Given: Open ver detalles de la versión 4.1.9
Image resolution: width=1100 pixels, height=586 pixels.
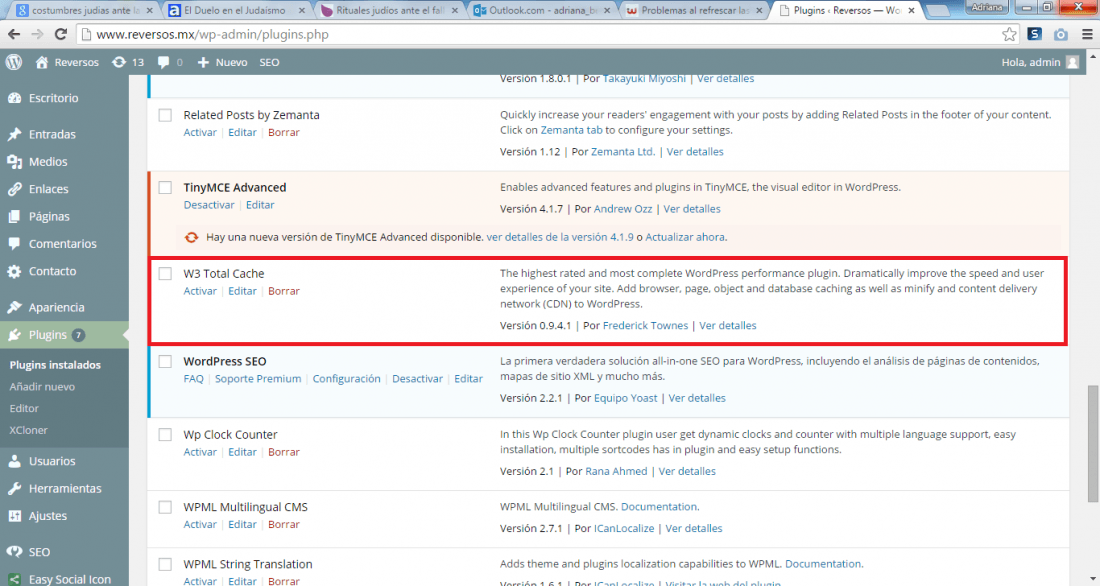Looking at the screenshot, I should (x=560, y=237).
